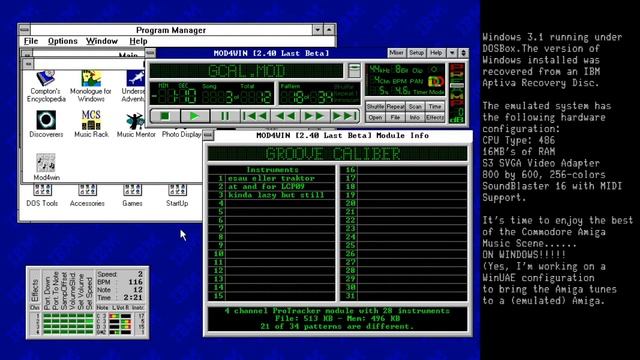Toggle the Info panel button
The height and width of the screenshot is (360, 640).
coord(415,118)
